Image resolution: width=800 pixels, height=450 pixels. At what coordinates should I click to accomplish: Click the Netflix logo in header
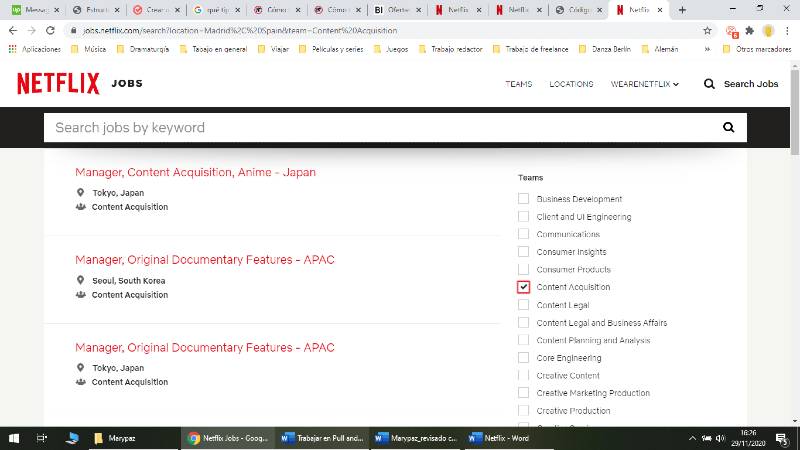58,84
